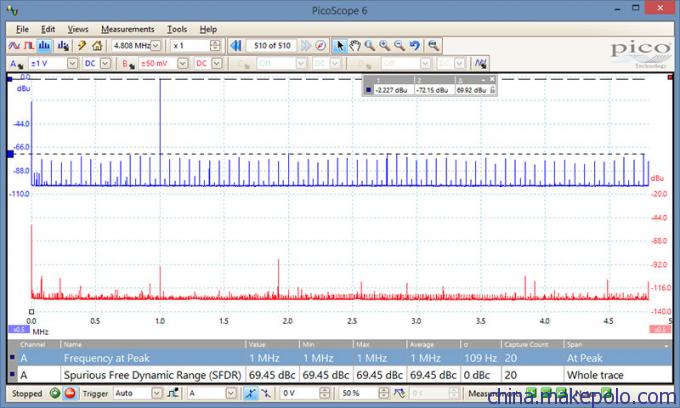Click the Capture Count column header
This screenshot has height=408, width=680.
click(532, 345)
